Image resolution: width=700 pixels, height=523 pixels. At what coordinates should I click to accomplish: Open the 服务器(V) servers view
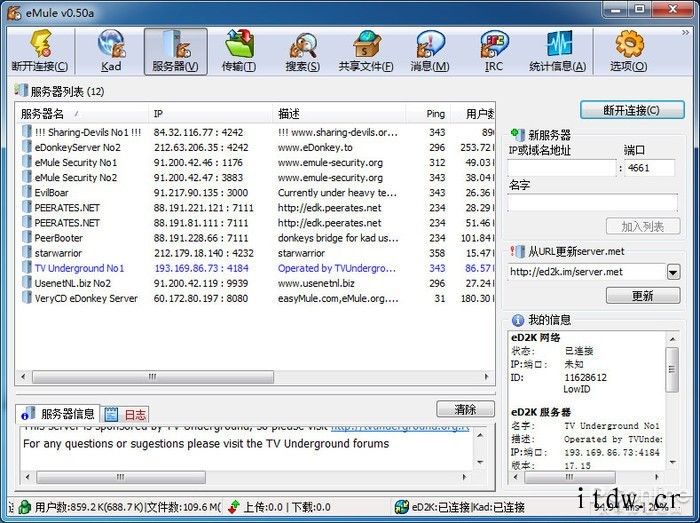coord(175,51)
